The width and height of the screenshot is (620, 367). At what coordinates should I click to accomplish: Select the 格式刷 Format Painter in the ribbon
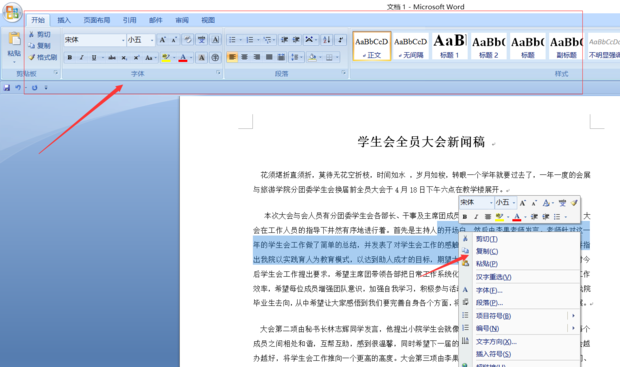pyautogui.click(x=43, y=57)
